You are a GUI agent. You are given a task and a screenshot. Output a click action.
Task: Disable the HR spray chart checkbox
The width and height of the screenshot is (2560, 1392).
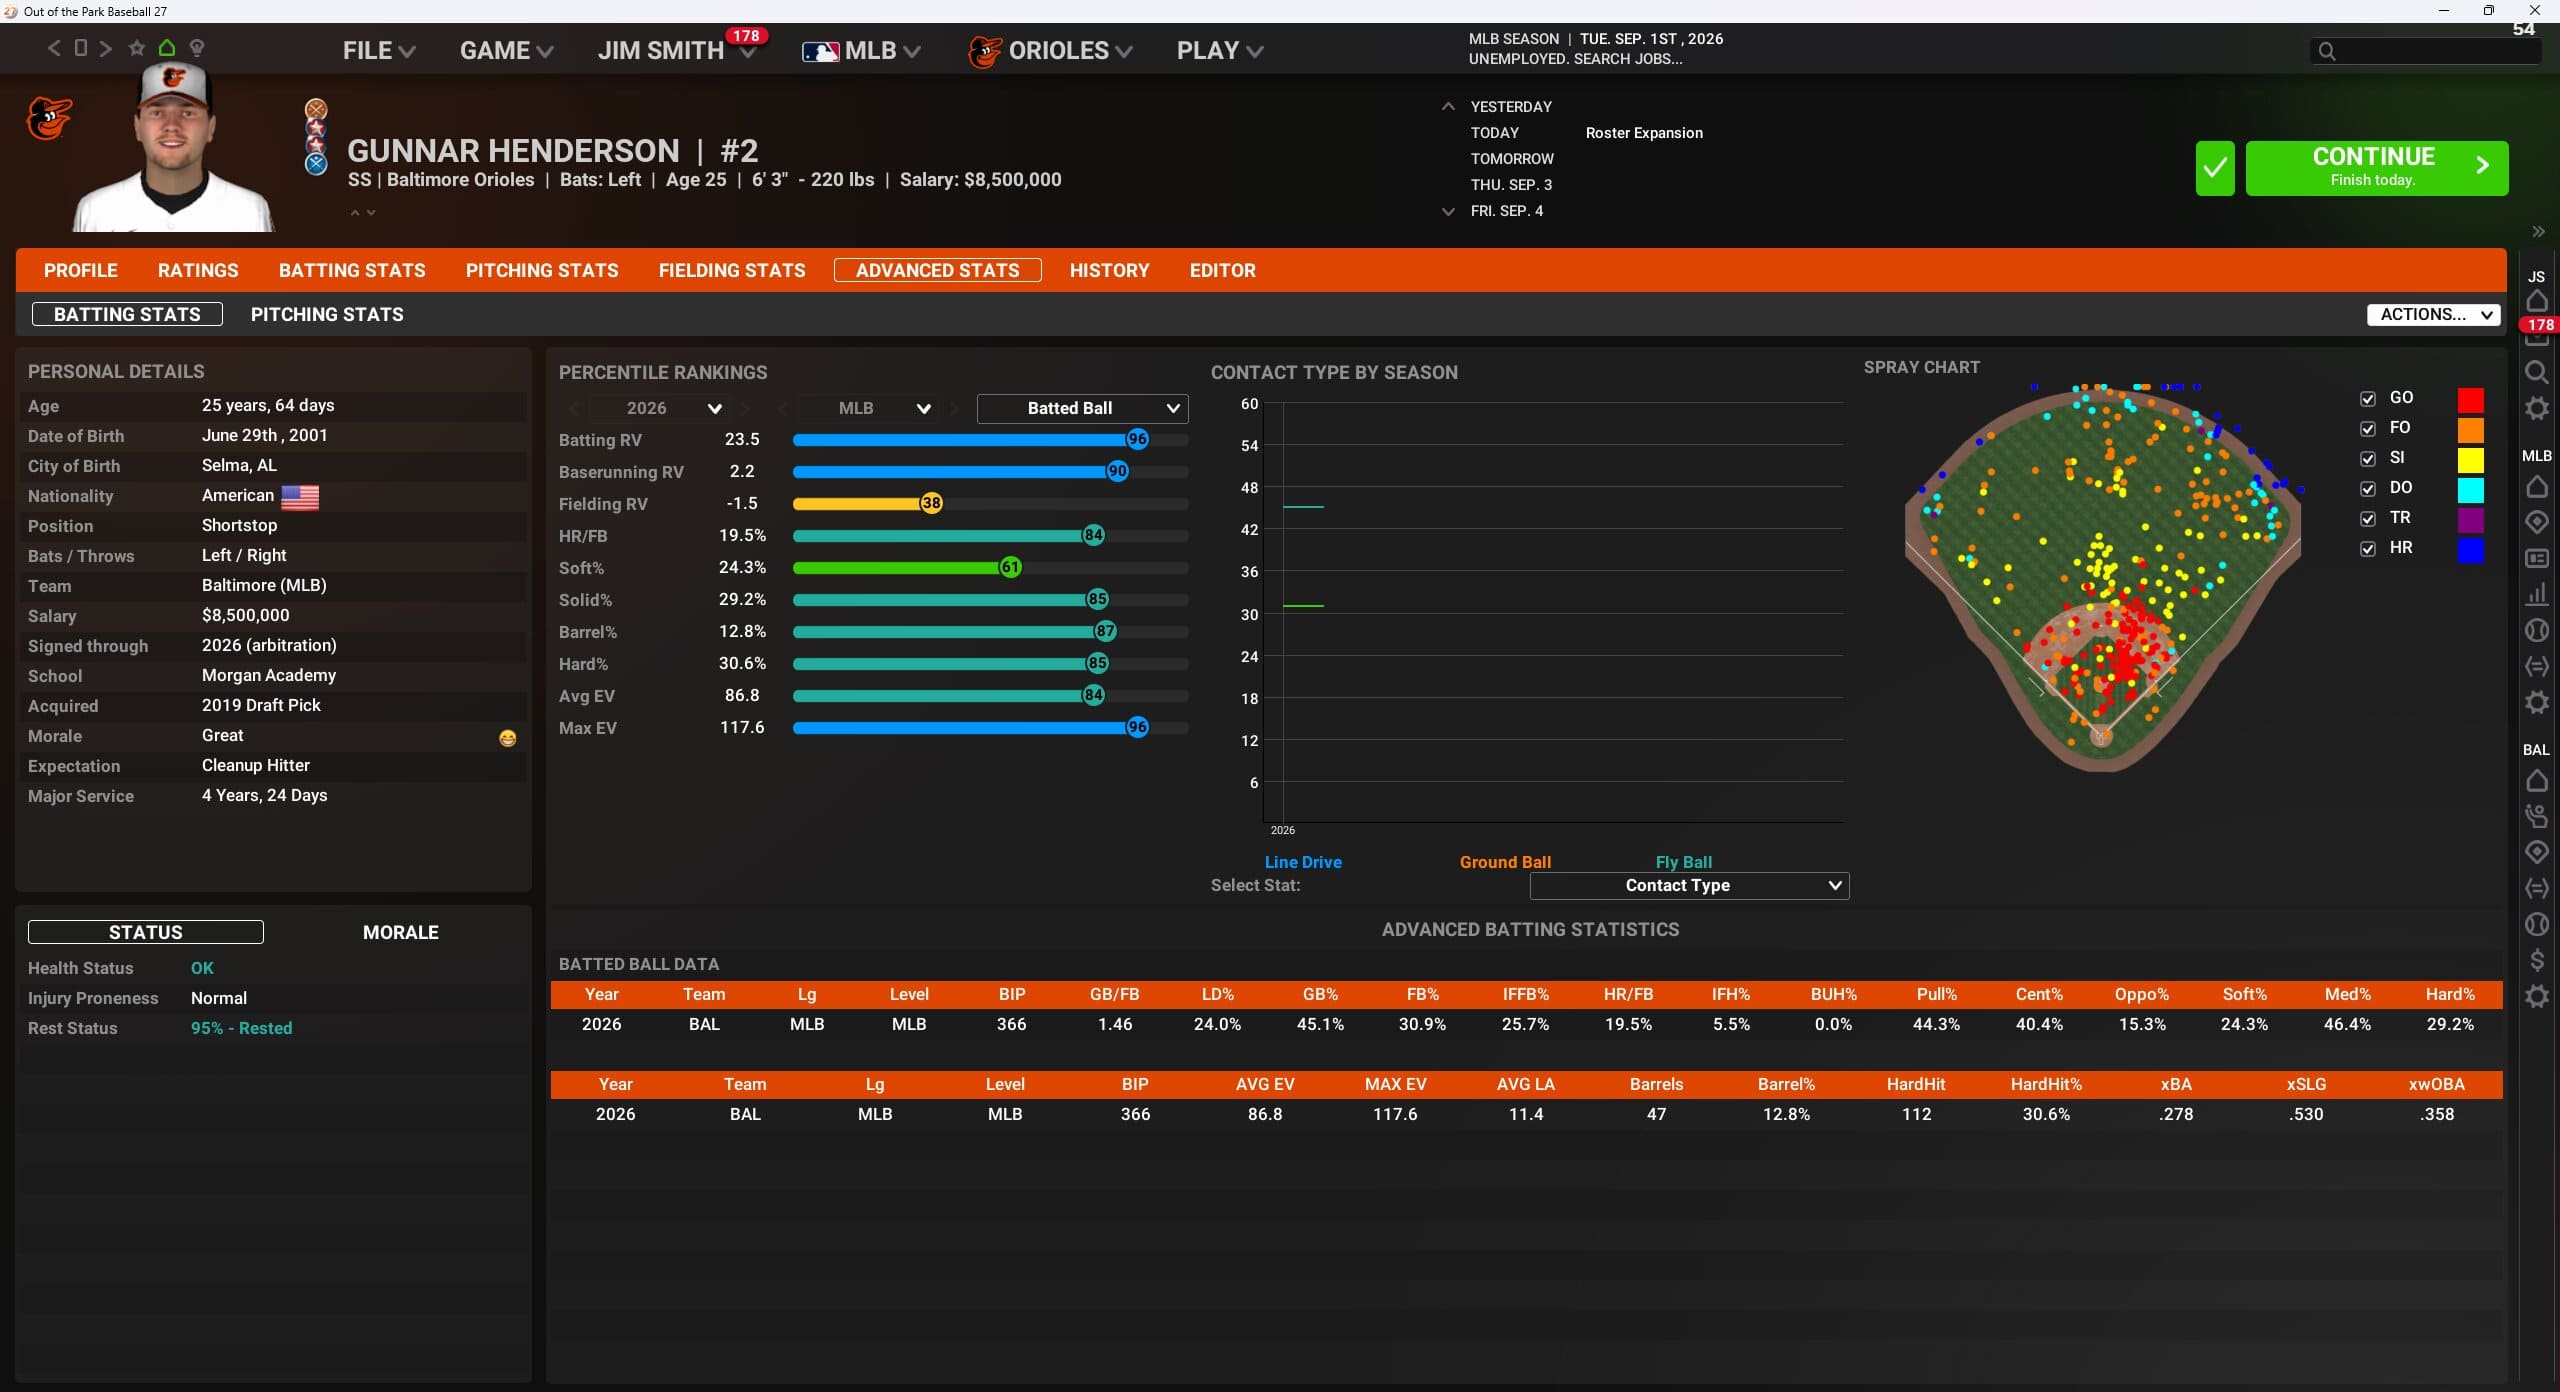[x=2368, y=548]
